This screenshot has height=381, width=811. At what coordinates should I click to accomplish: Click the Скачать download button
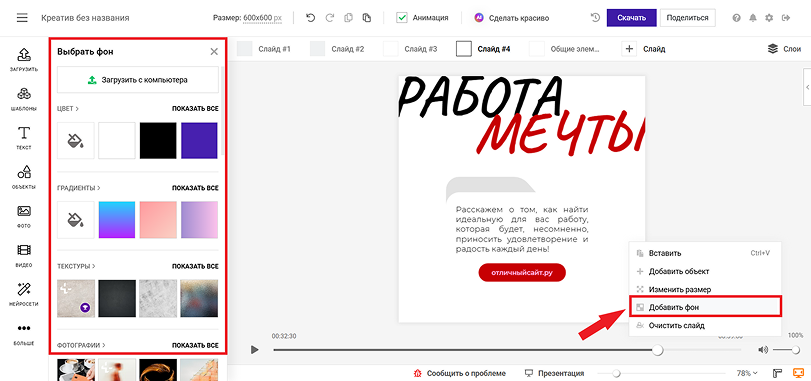click(632, 18)
